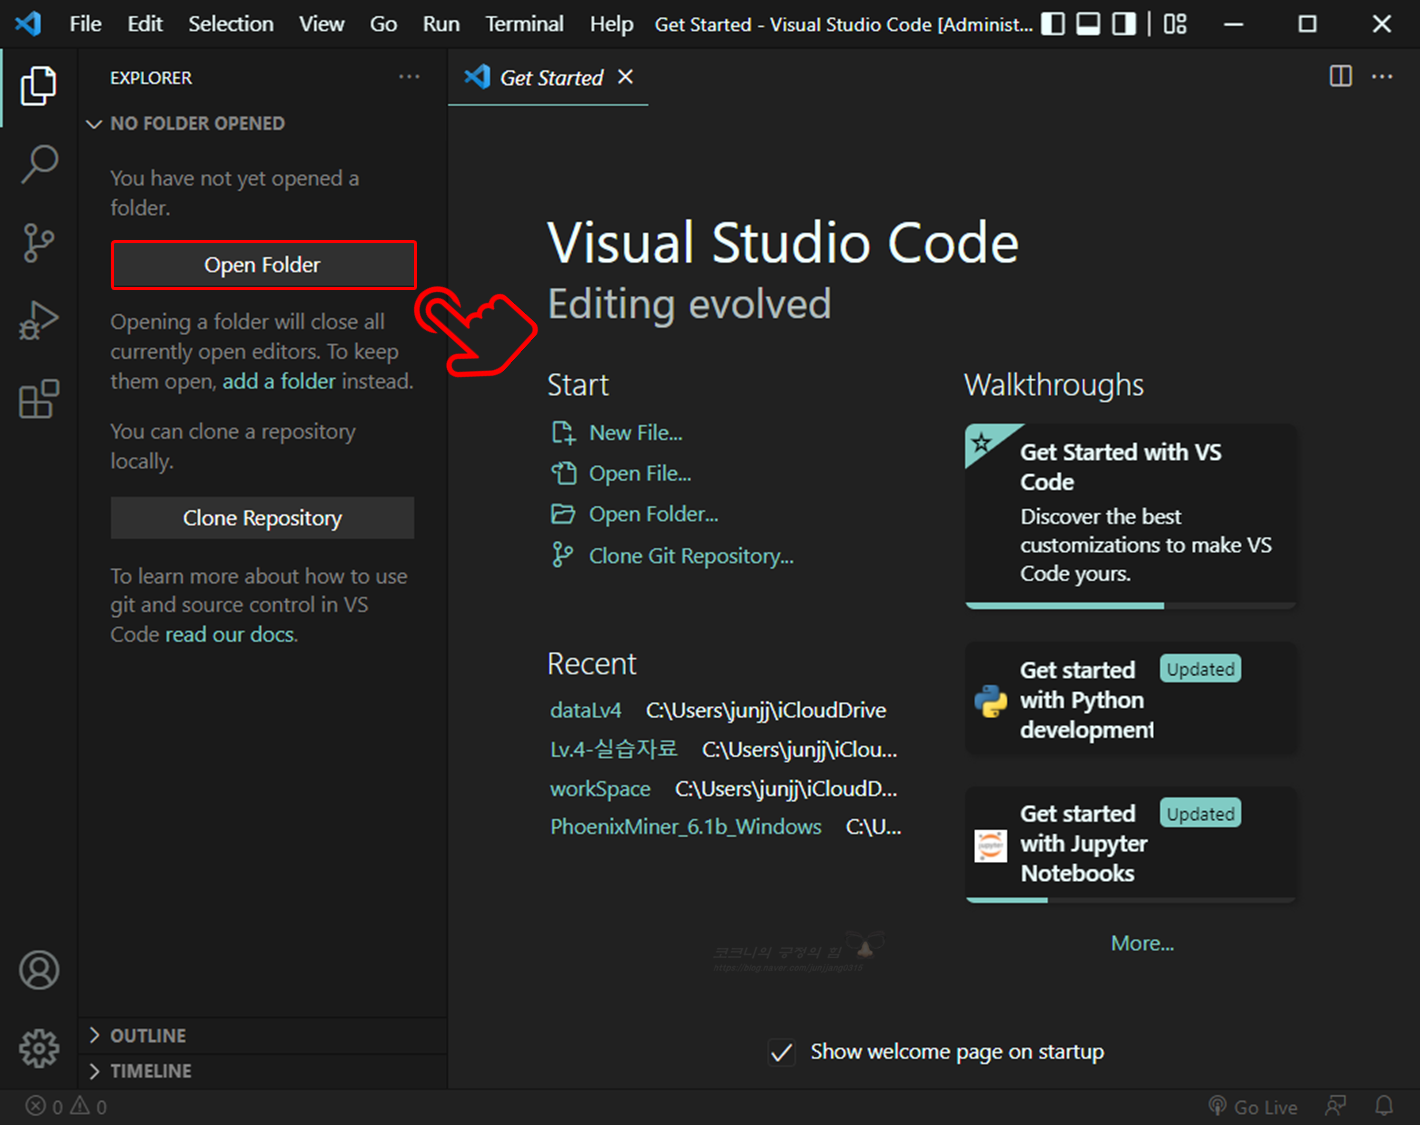The height and width of the screenshot is (1125, 1420).
Task: Click the read our docs link
Action: click(231, 634)
